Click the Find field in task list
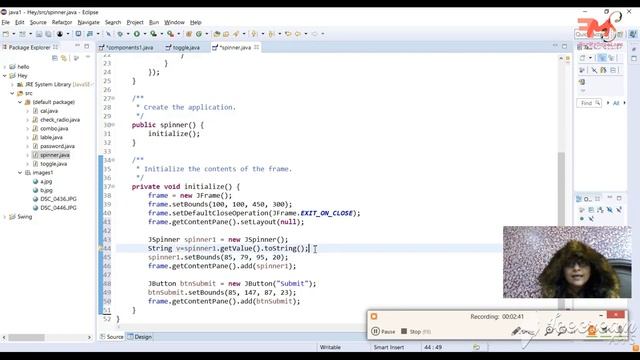The width and height of the screenshot is (640, 360). click(589, 103)
